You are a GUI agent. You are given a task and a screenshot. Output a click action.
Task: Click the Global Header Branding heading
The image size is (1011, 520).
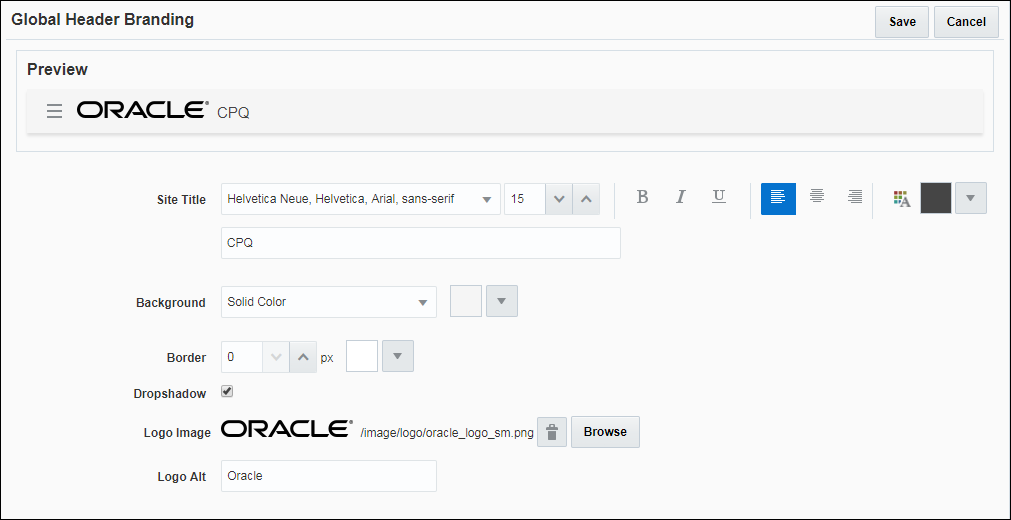103,20
